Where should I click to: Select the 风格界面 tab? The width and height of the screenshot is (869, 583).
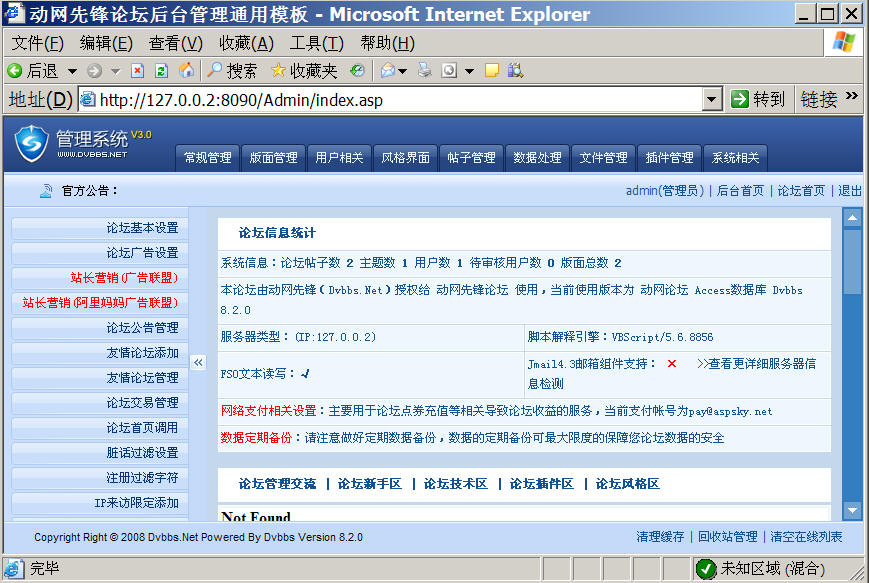(x=405, y=158)
